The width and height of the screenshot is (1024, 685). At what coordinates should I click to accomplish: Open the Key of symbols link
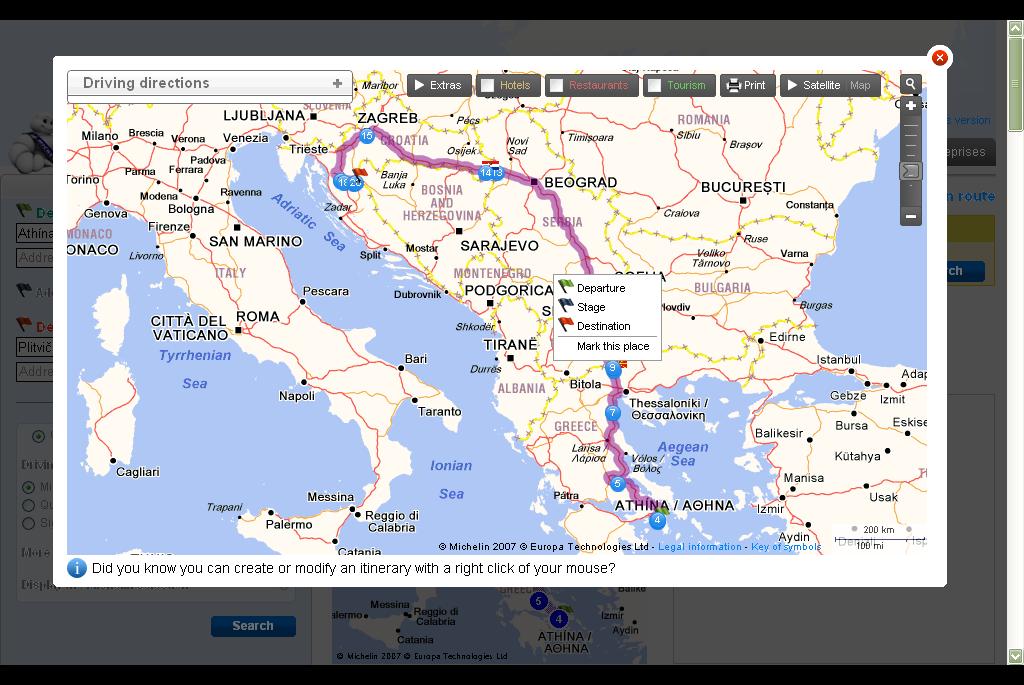click(x=786, y=547)
